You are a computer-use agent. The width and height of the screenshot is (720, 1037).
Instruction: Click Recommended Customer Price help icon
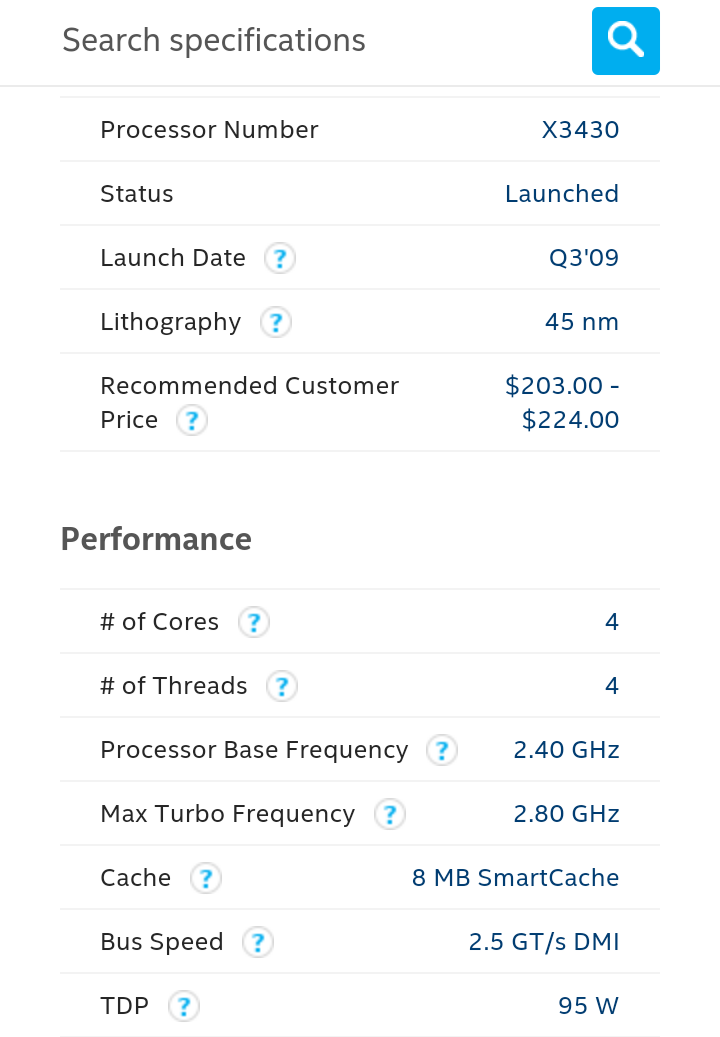[x=191, y=421]
